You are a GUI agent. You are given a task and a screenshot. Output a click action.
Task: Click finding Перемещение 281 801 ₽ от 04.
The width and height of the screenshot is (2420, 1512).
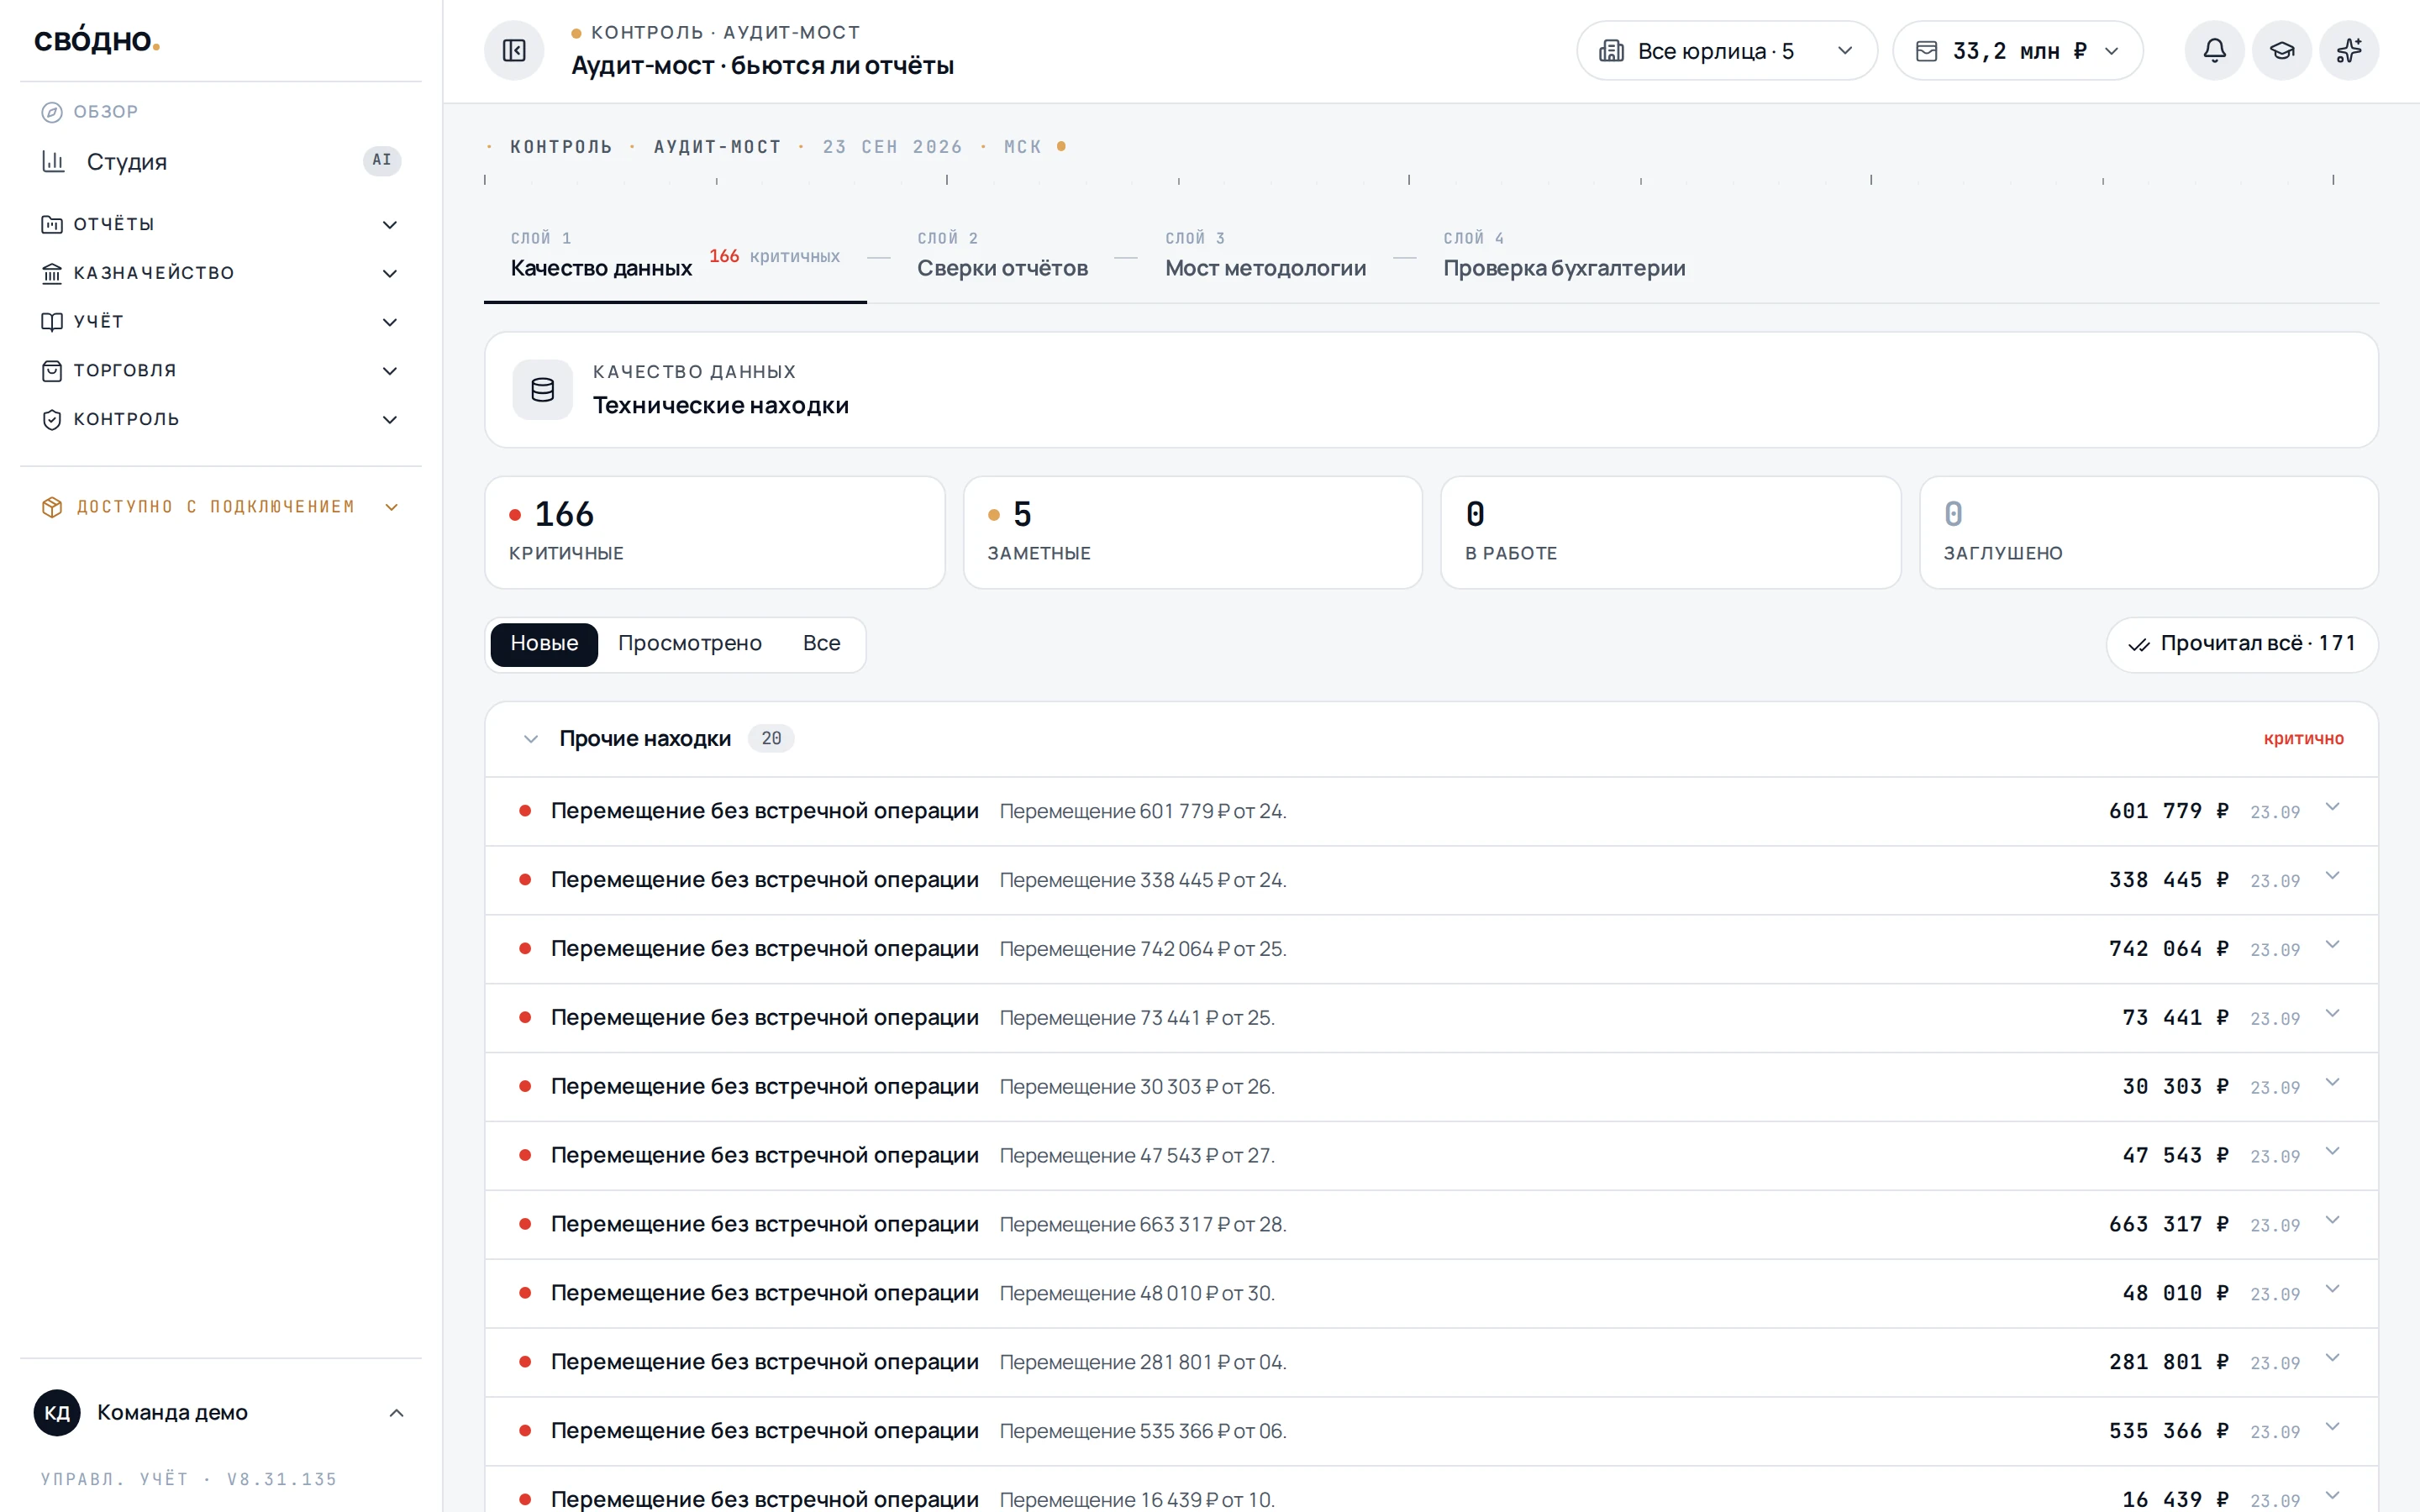pos(1431,1363)
